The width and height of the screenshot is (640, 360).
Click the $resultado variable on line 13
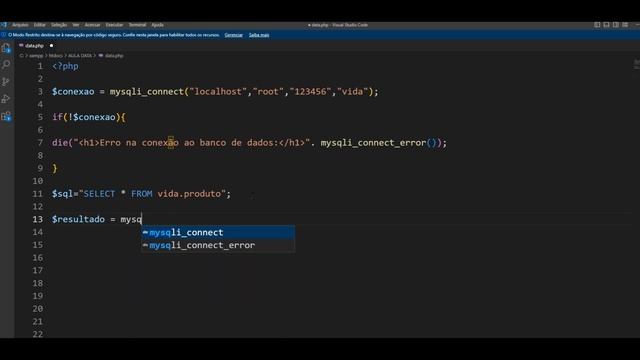(x=78, y=219)
